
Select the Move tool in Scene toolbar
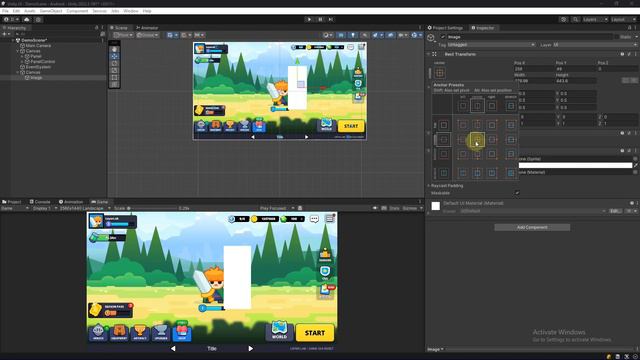pyautogui.click(x=115, y=56)
